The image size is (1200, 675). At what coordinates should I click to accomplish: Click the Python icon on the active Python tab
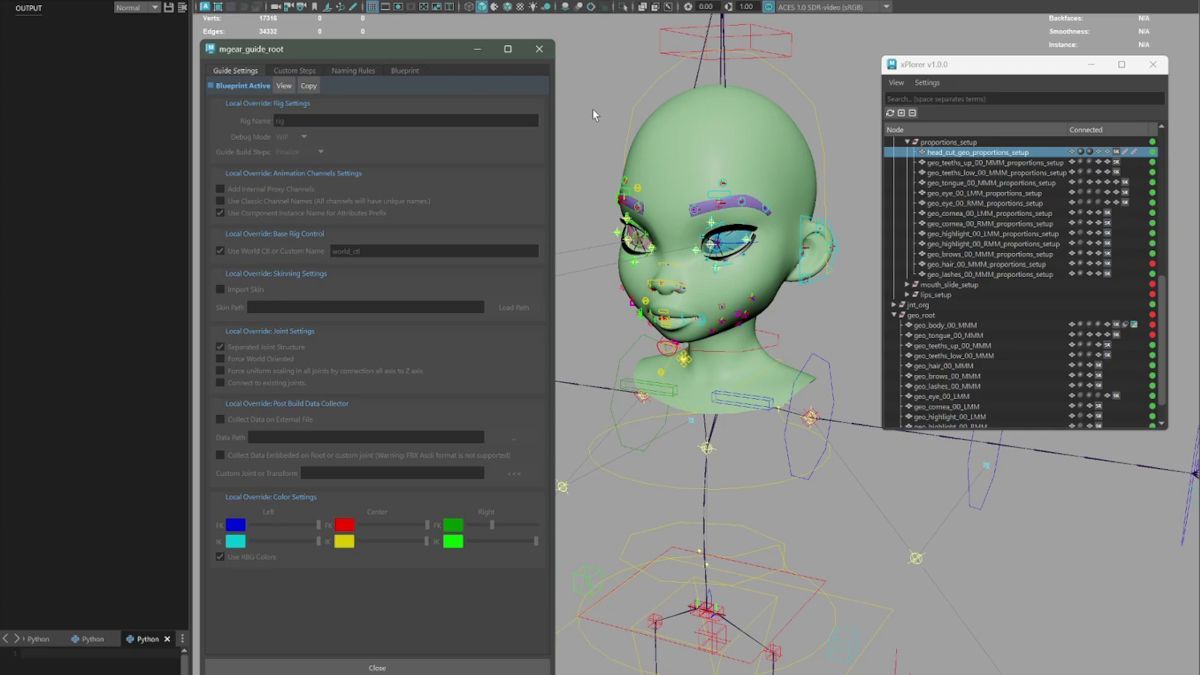click(130, 639)
